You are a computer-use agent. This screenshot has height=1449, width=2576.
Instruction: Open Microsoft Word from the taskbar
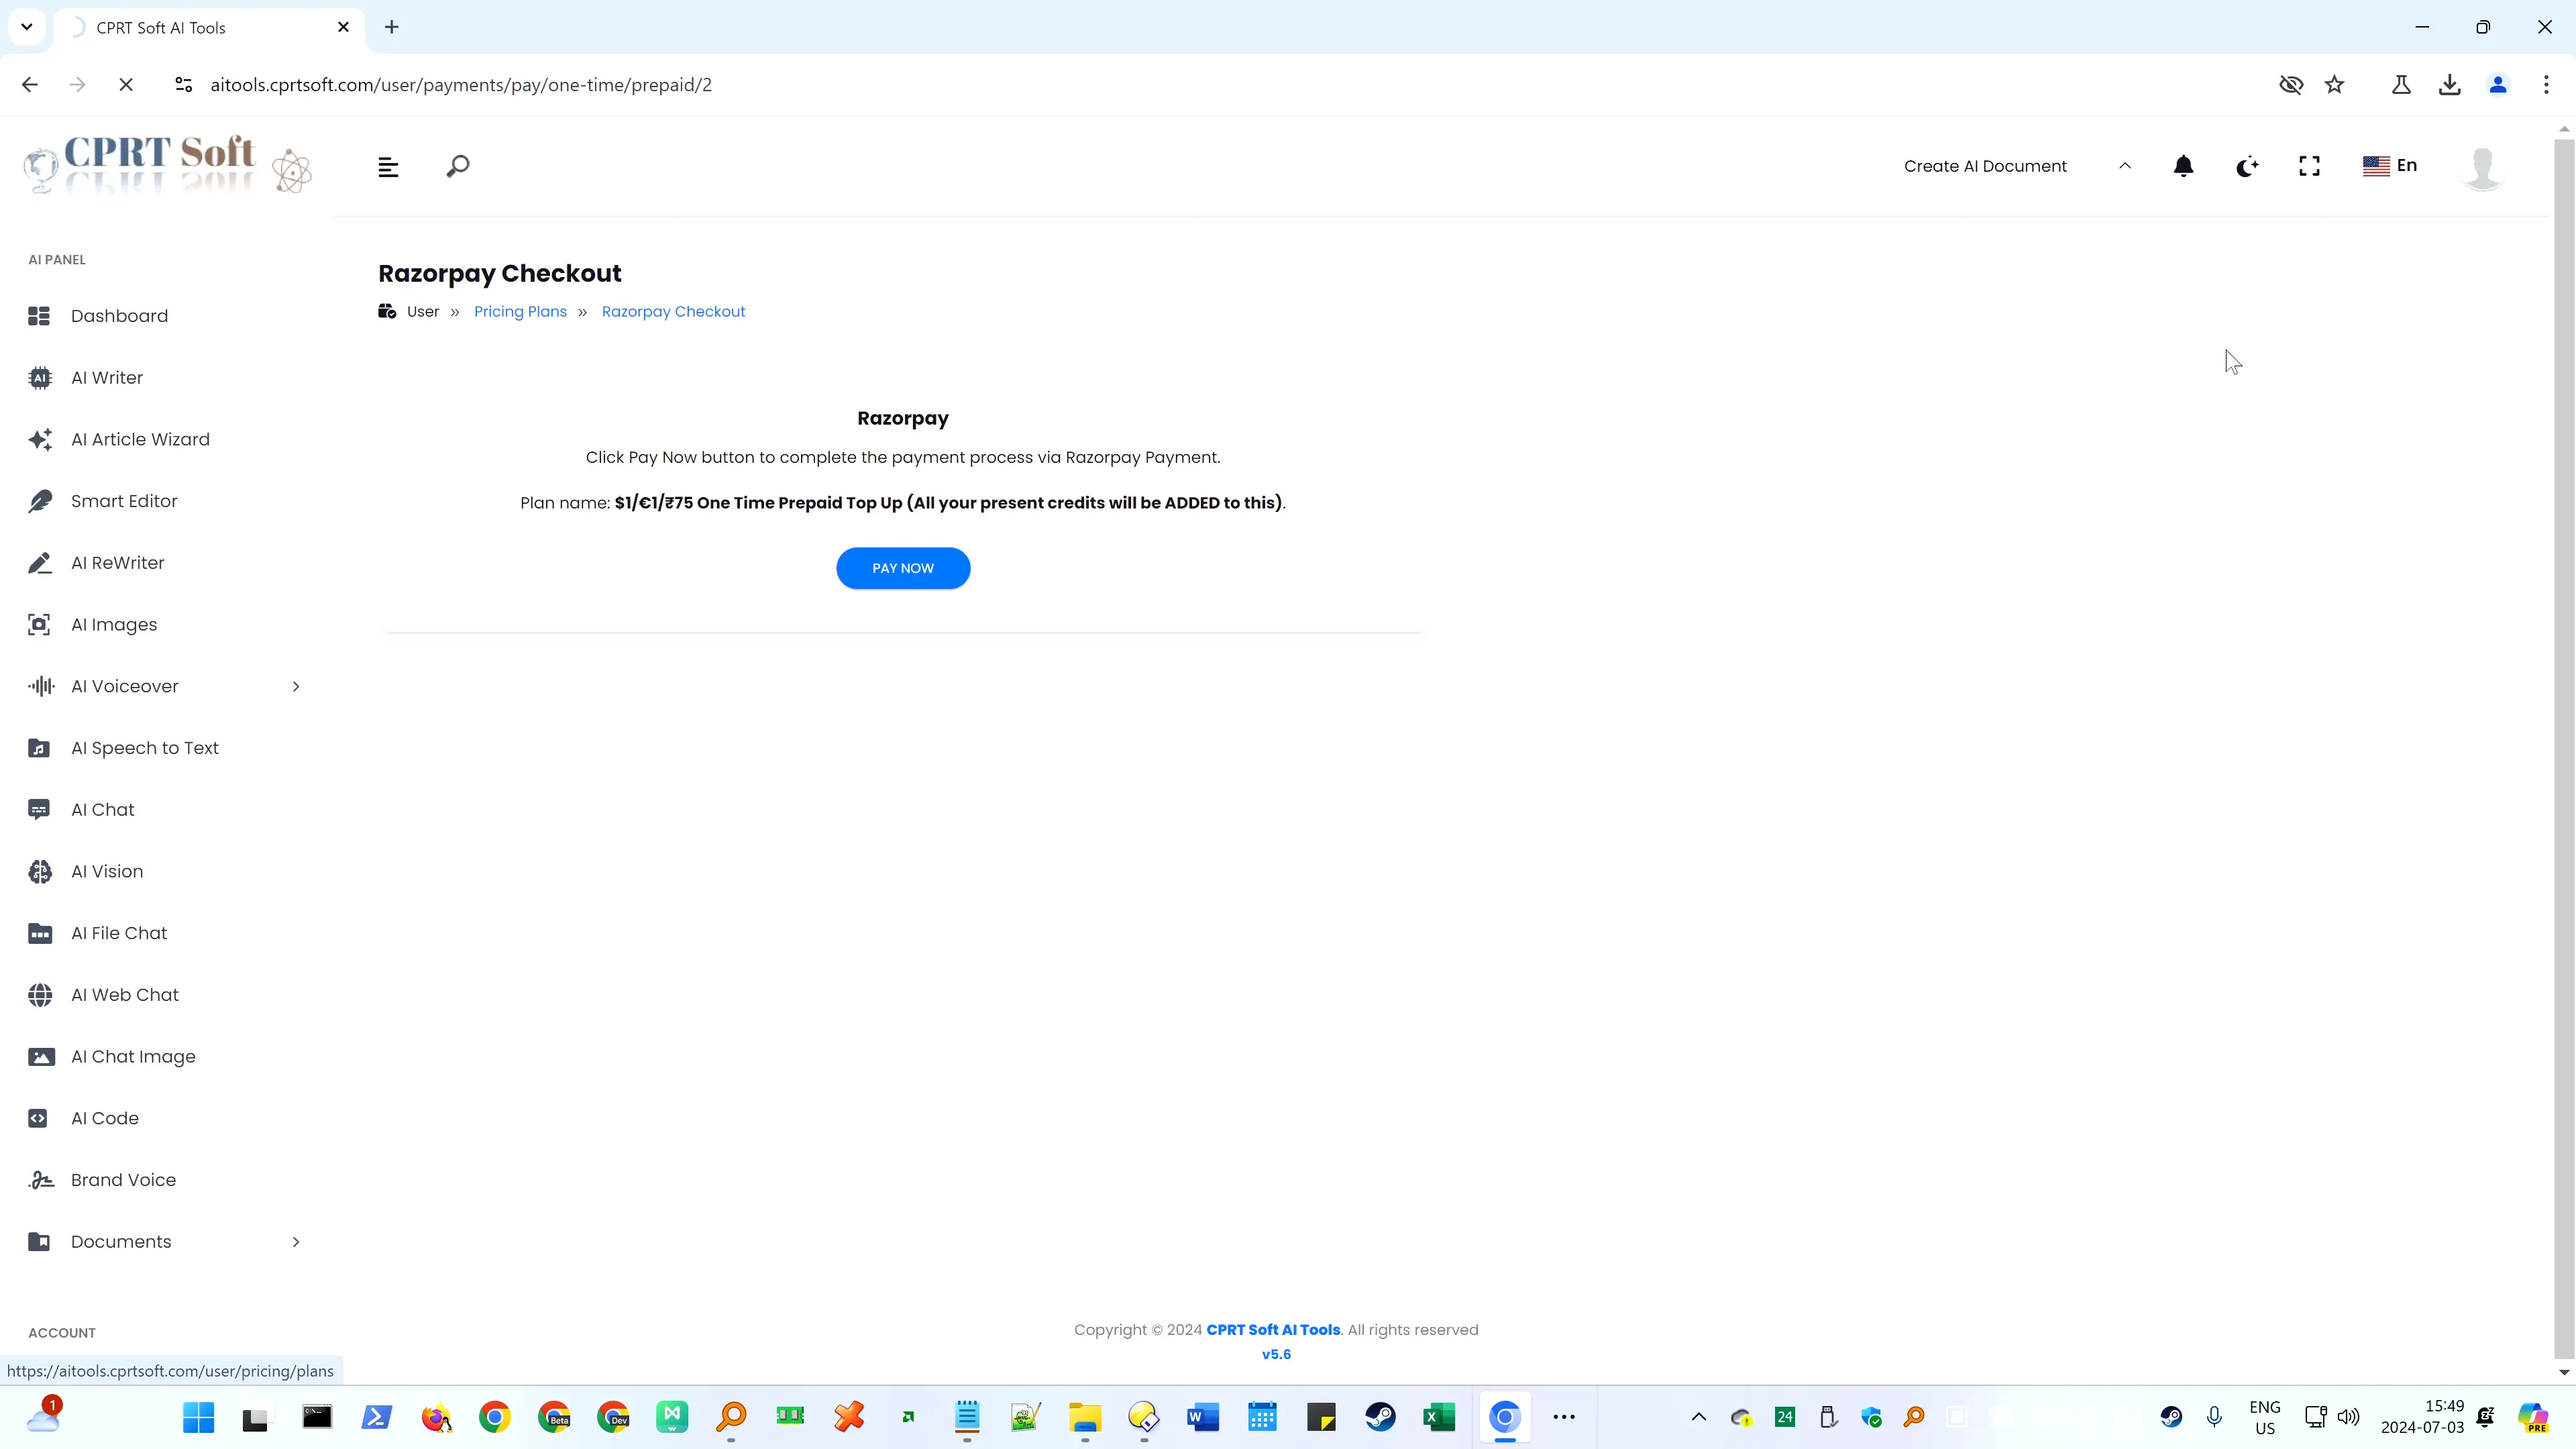click(x=1203, y=1417)
